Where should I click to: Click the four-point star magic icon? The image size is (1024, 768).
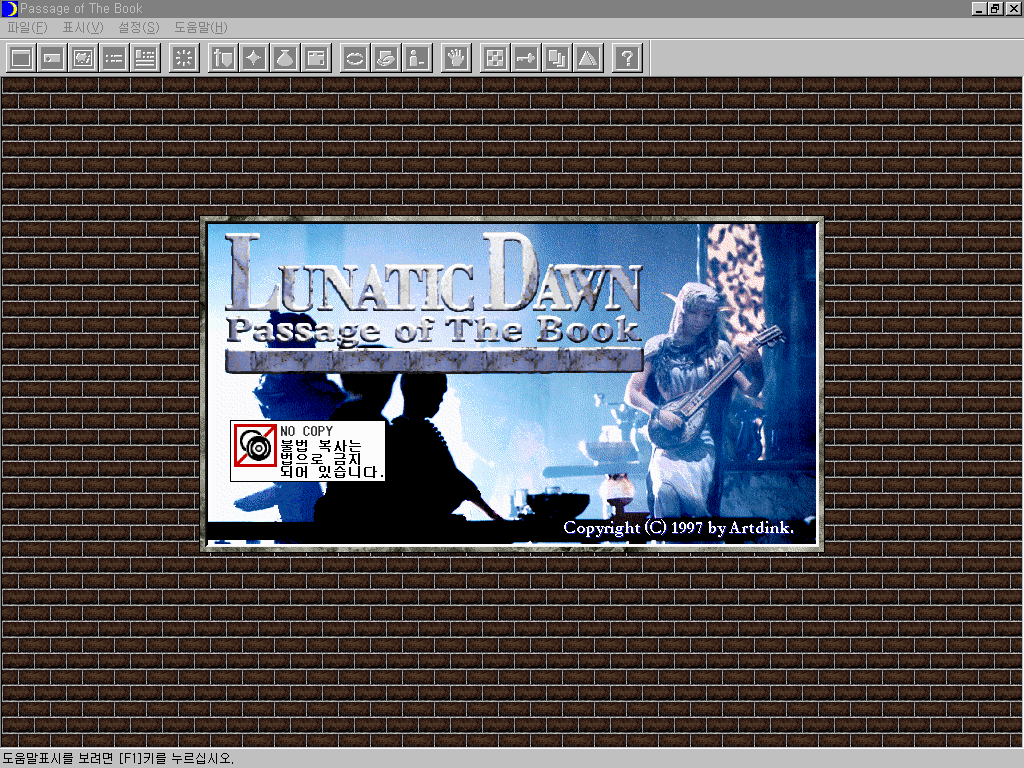tap(254, 58)
